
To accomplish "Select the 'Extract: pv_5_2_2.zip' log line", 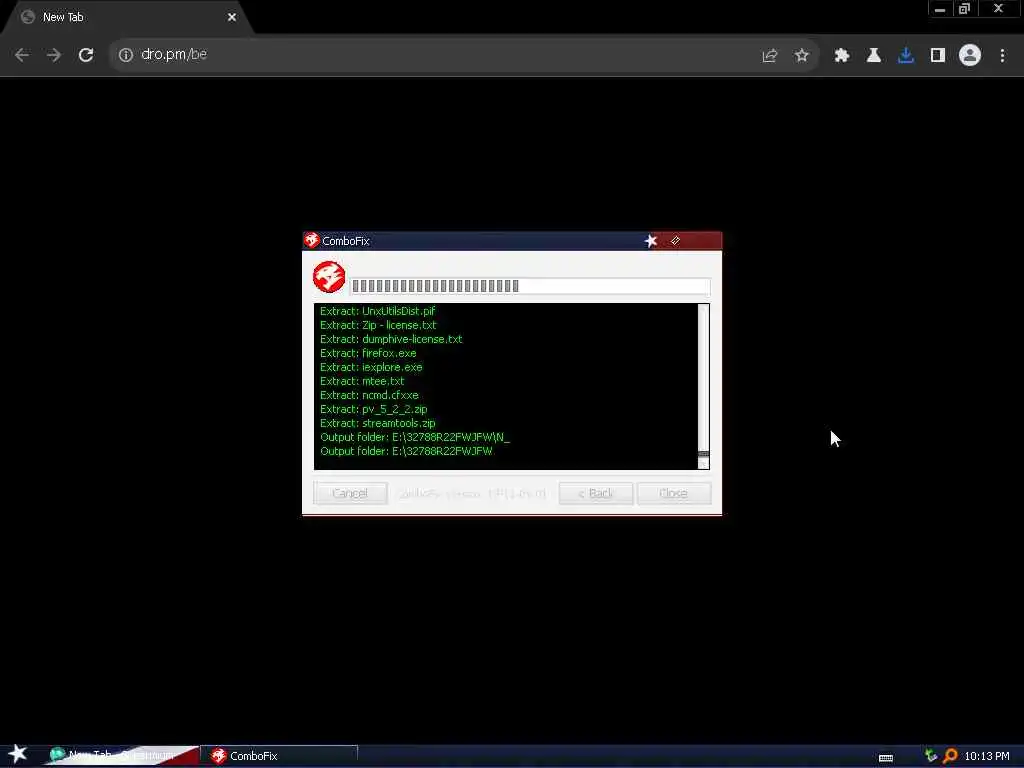I will pyautogui.click(x=374, y=409).
